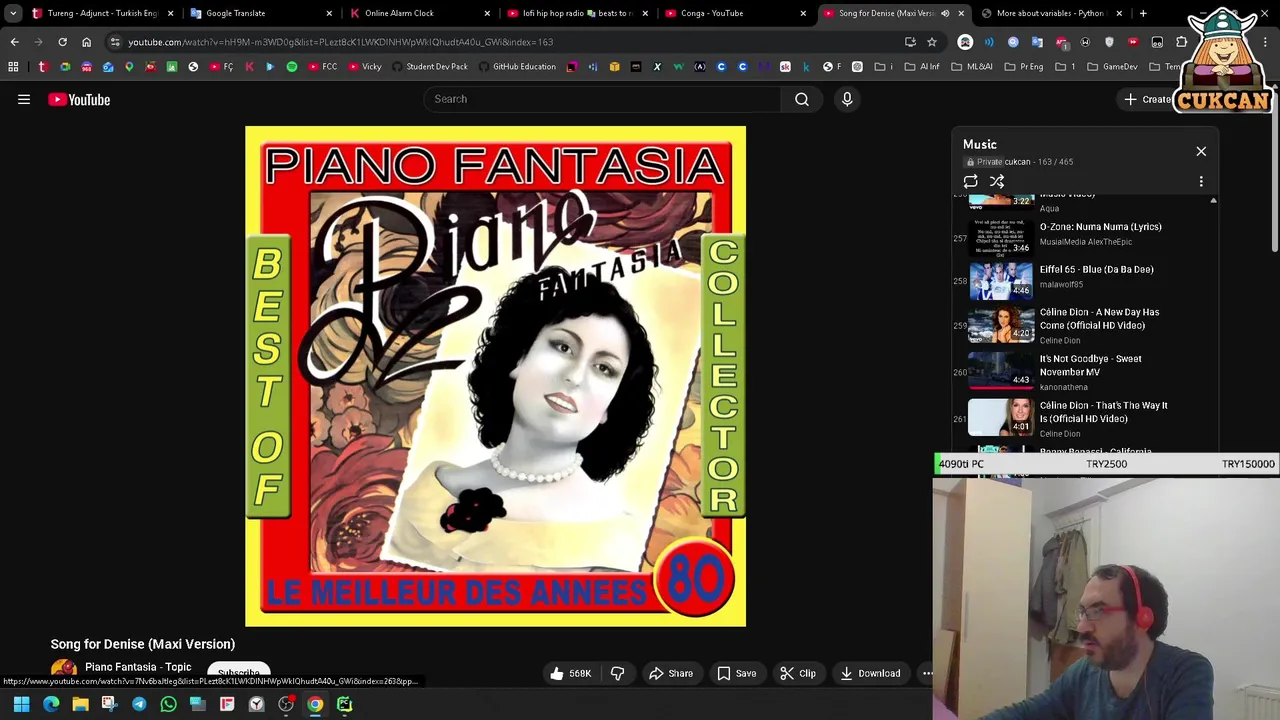Expand the ML&AI bookmarks folder

click(x=971, y=66)
